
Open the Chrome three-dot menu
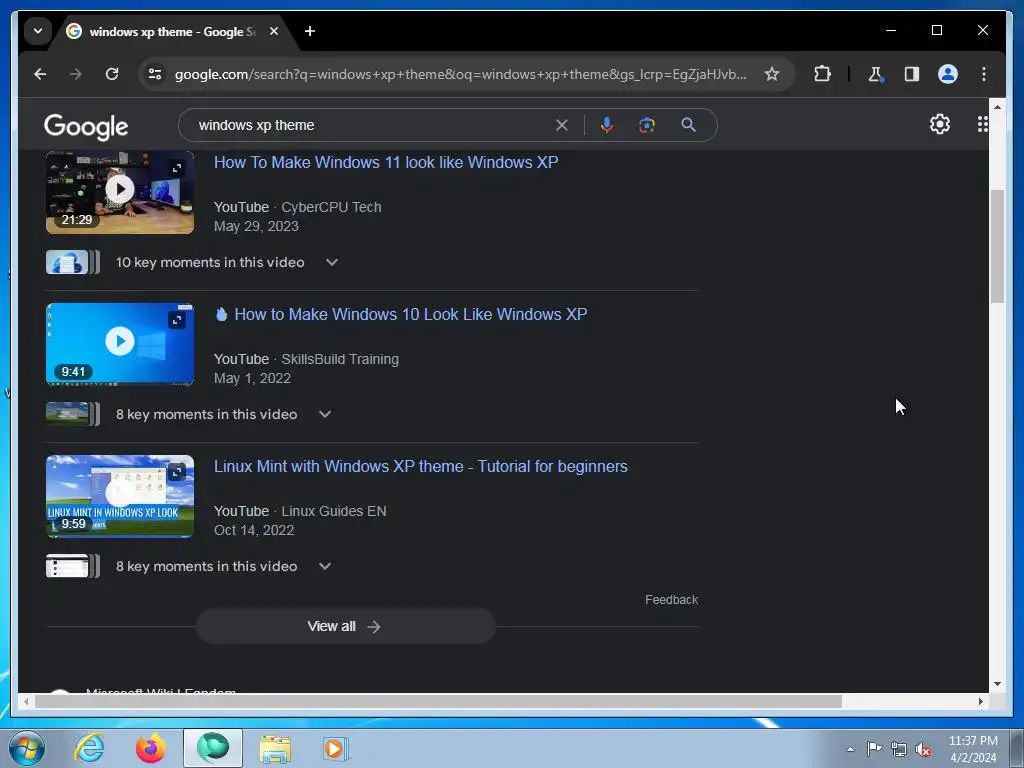[x=984, y=74]
